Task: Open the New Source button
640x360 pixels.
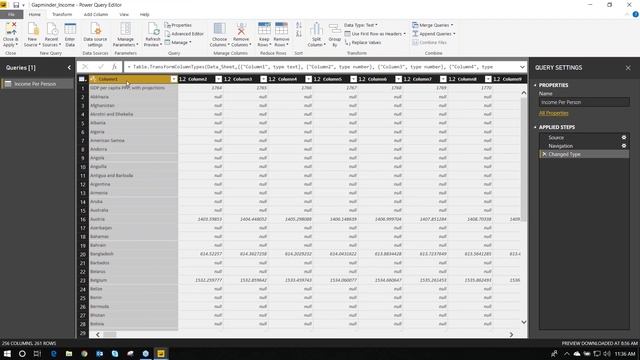Action: 33,35
